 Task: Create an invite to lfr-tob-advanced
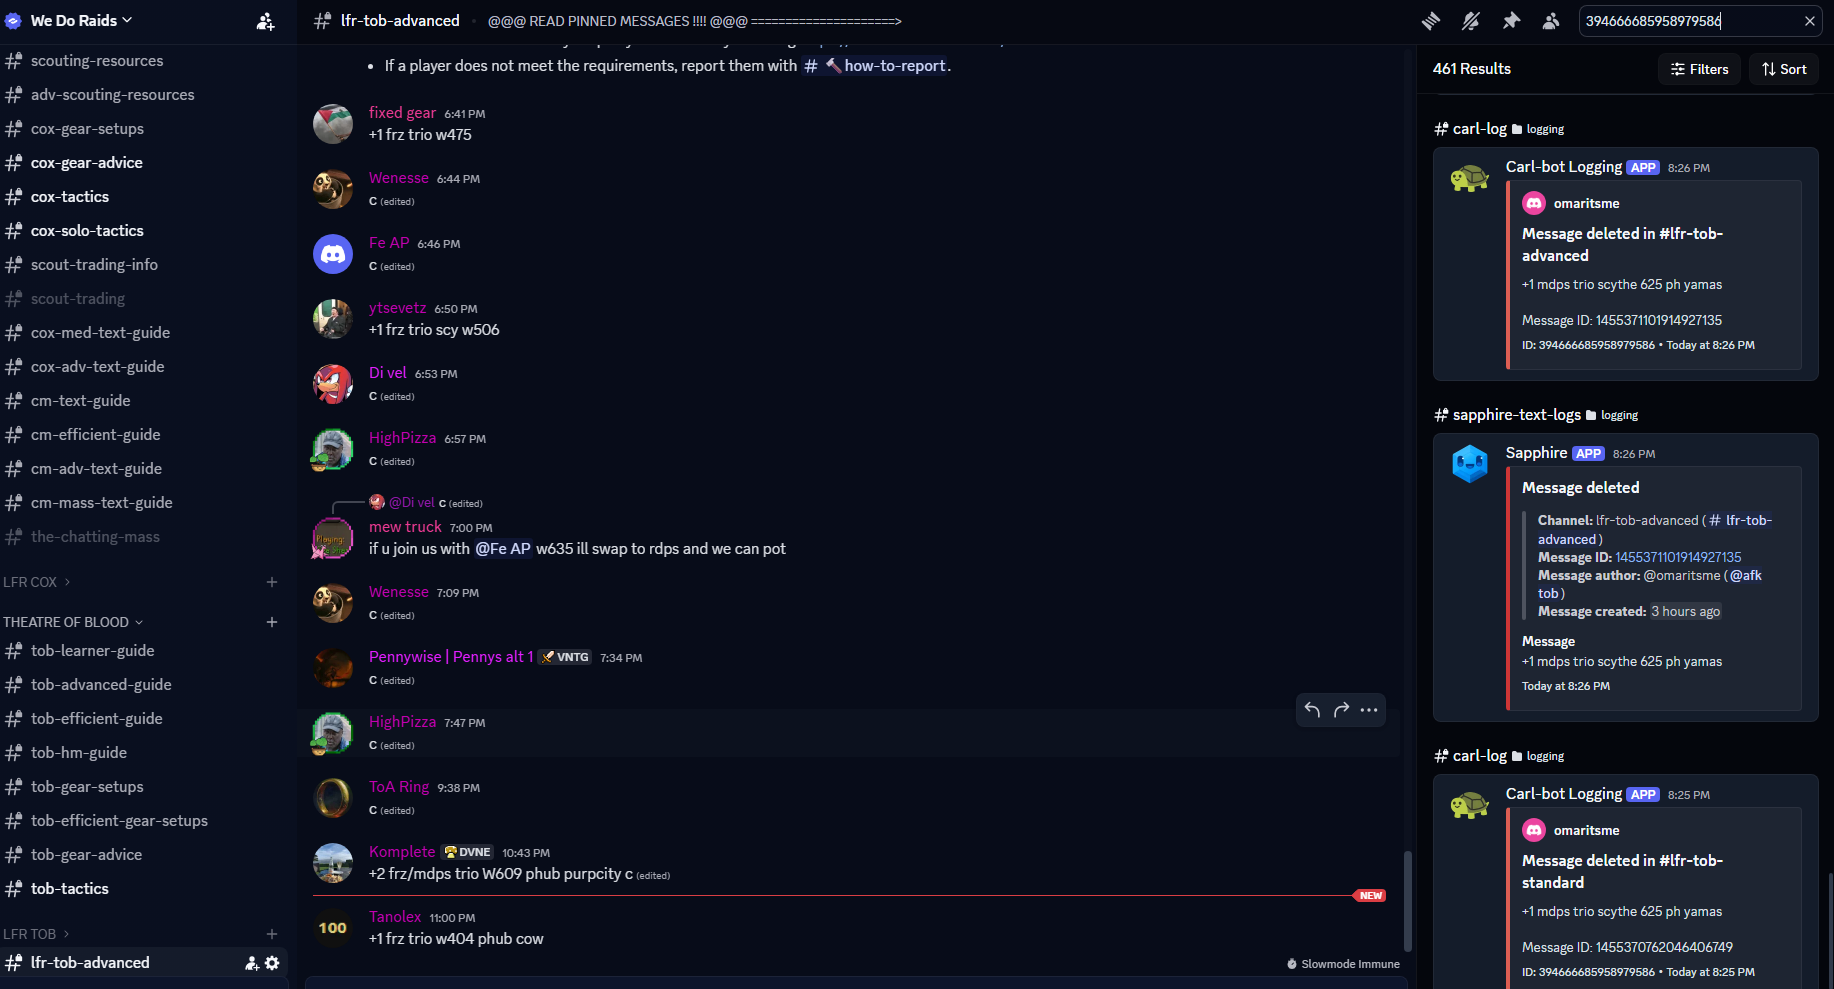click(251, 963)
